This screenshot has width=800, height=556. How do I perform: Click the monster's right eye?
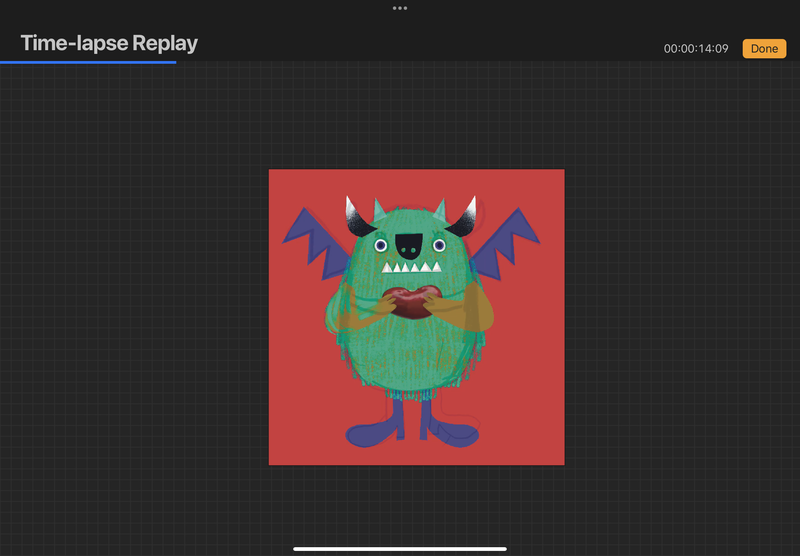point(438,245)
